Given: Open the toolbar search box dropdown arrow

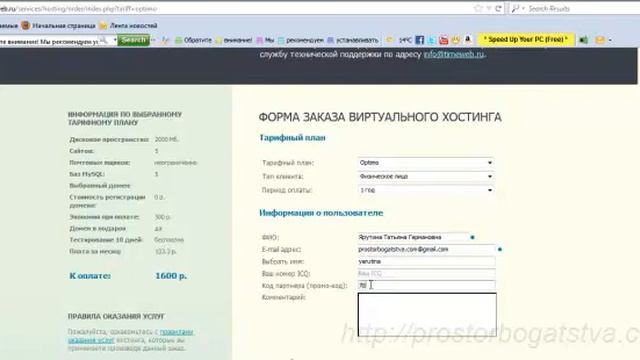Looking at the screenshot, I should (x=115, y=40).
